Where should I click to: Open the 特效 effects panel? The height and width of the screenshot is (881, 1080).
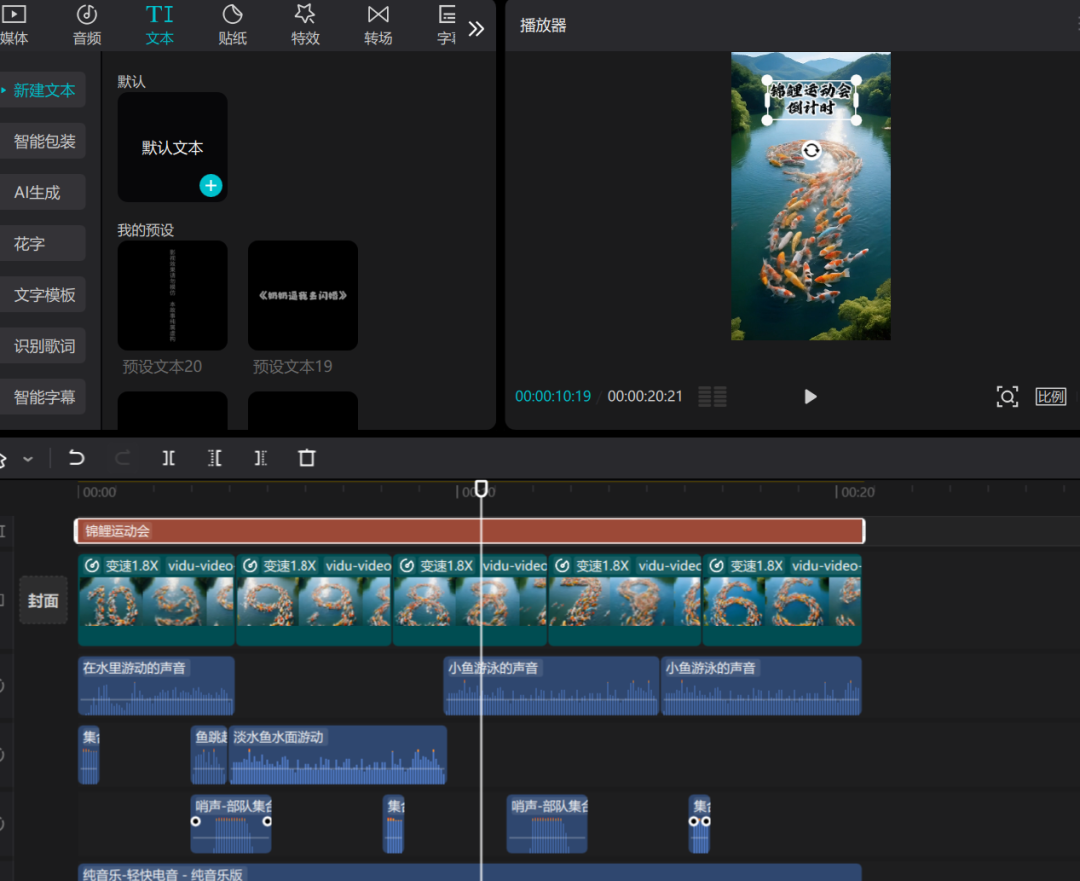point(305,25)
